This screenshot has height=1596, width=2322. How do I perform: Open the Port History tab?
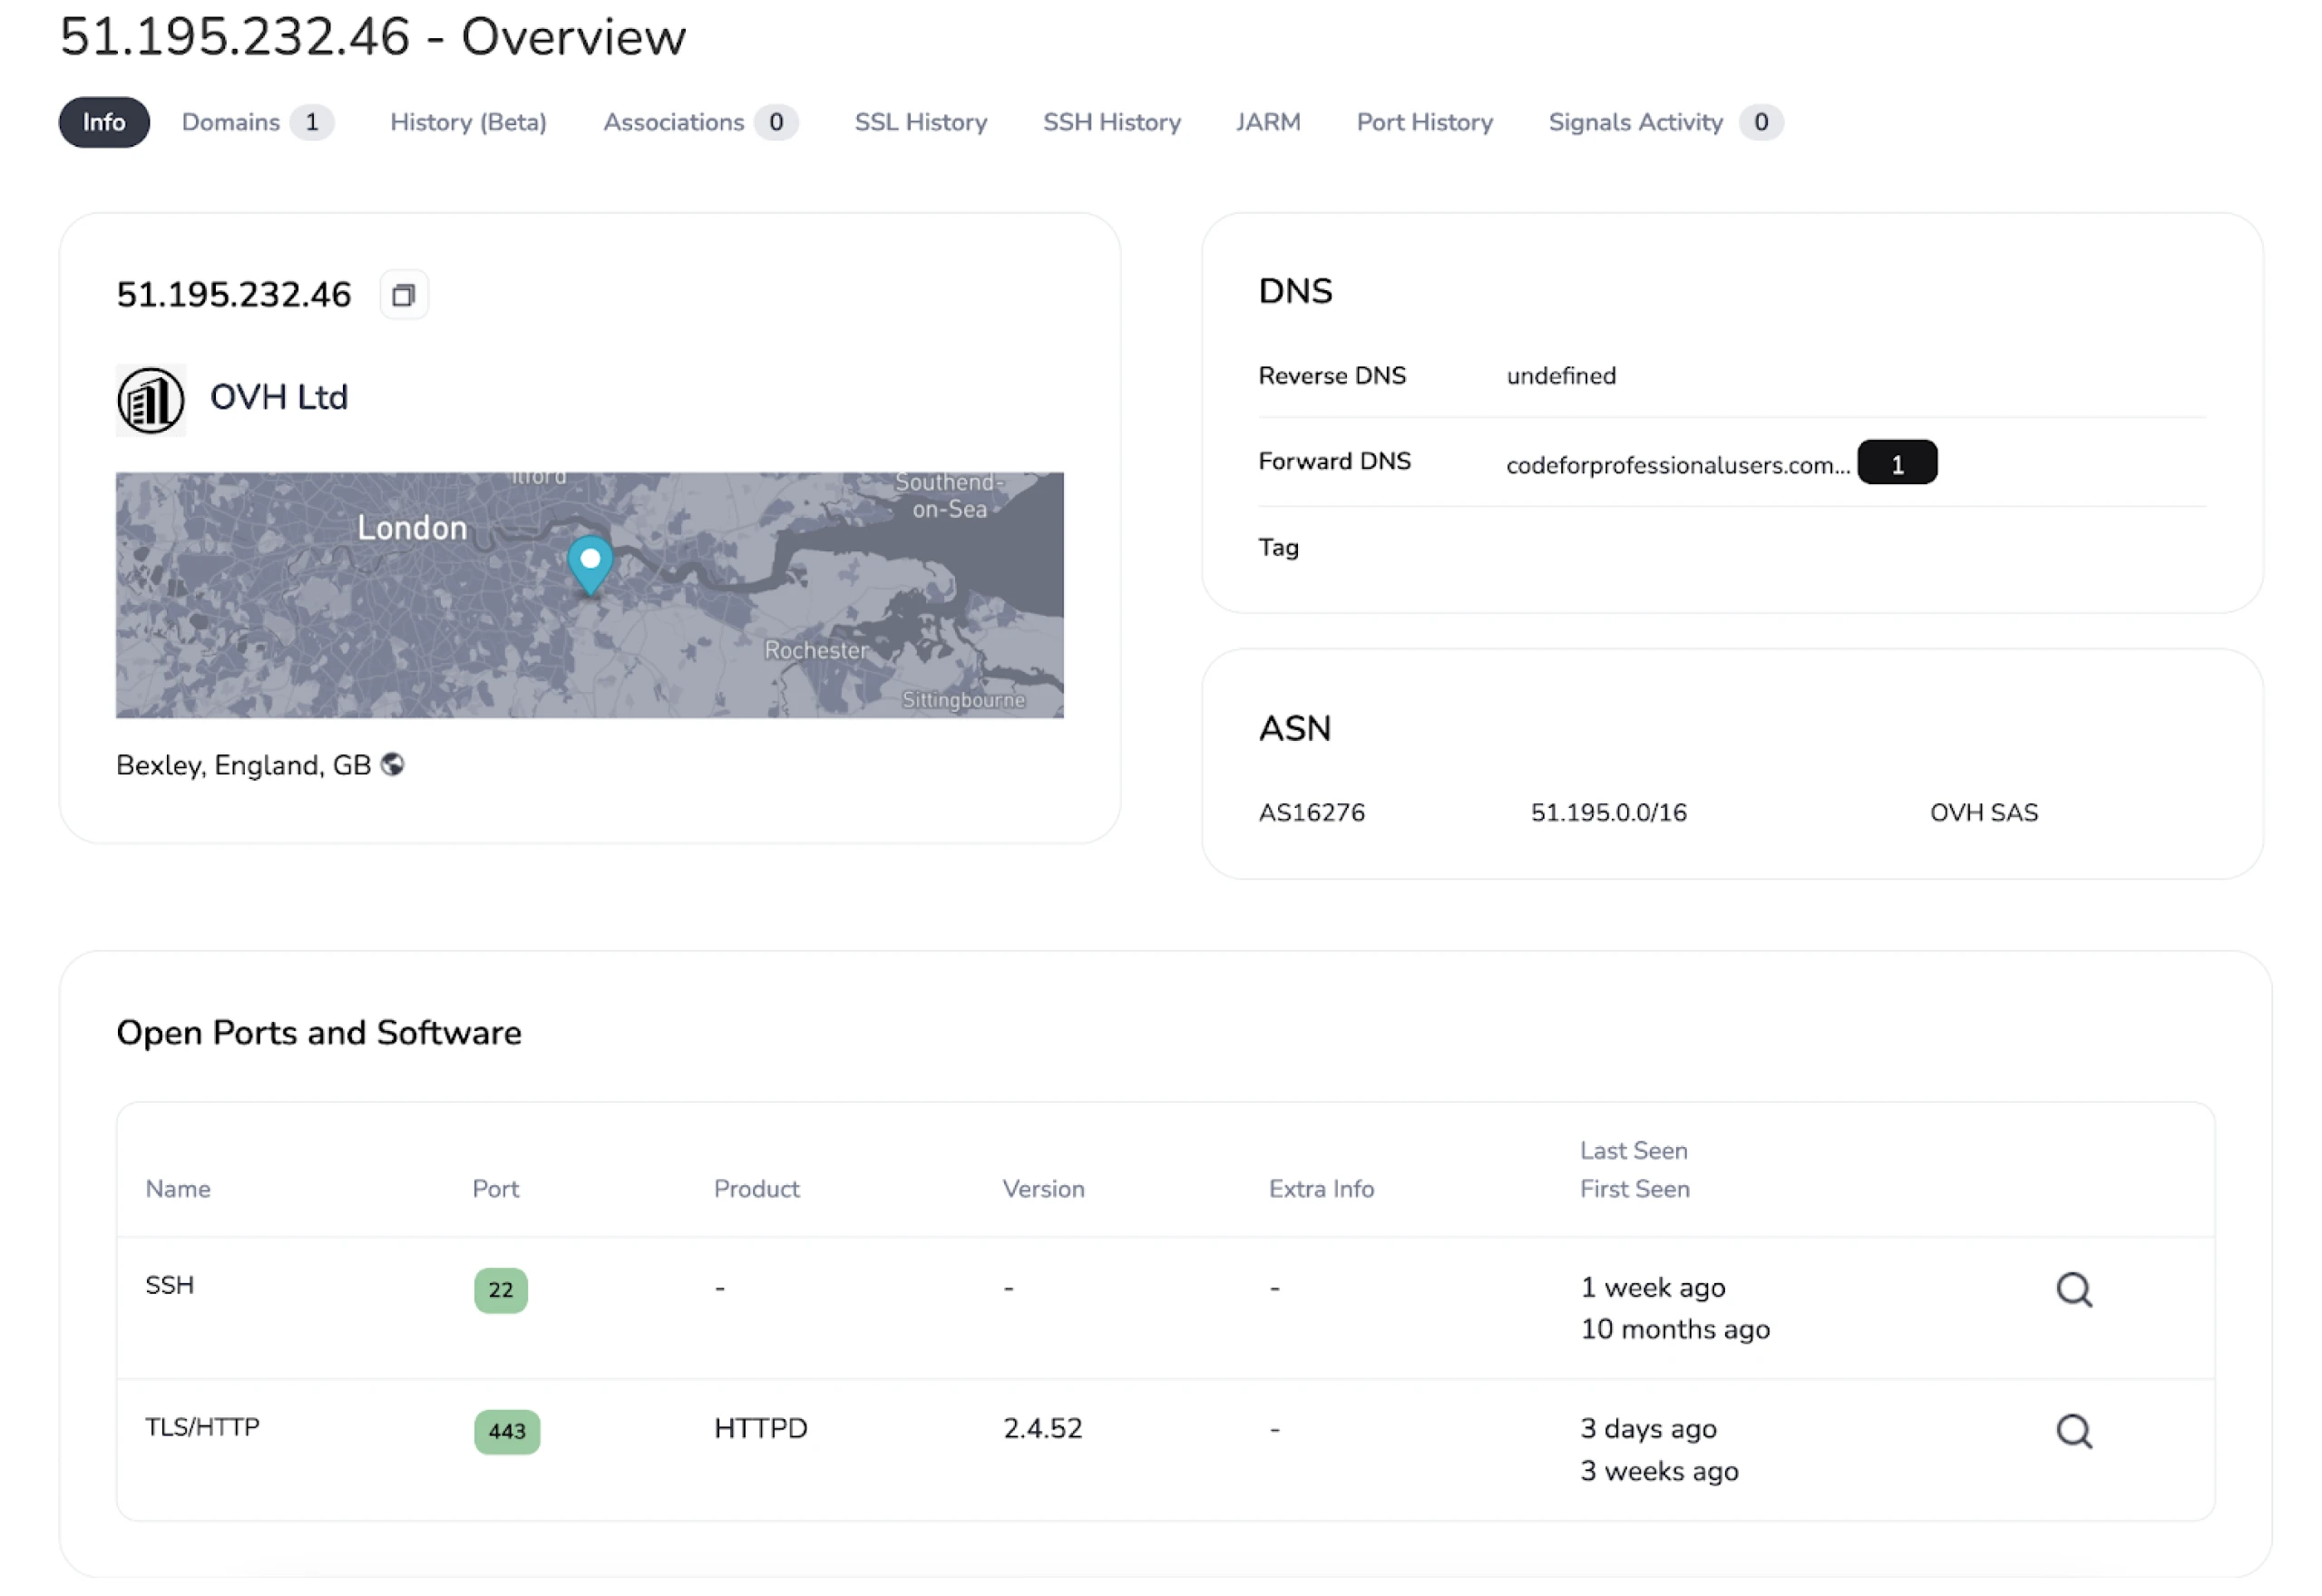(1425, 122)
